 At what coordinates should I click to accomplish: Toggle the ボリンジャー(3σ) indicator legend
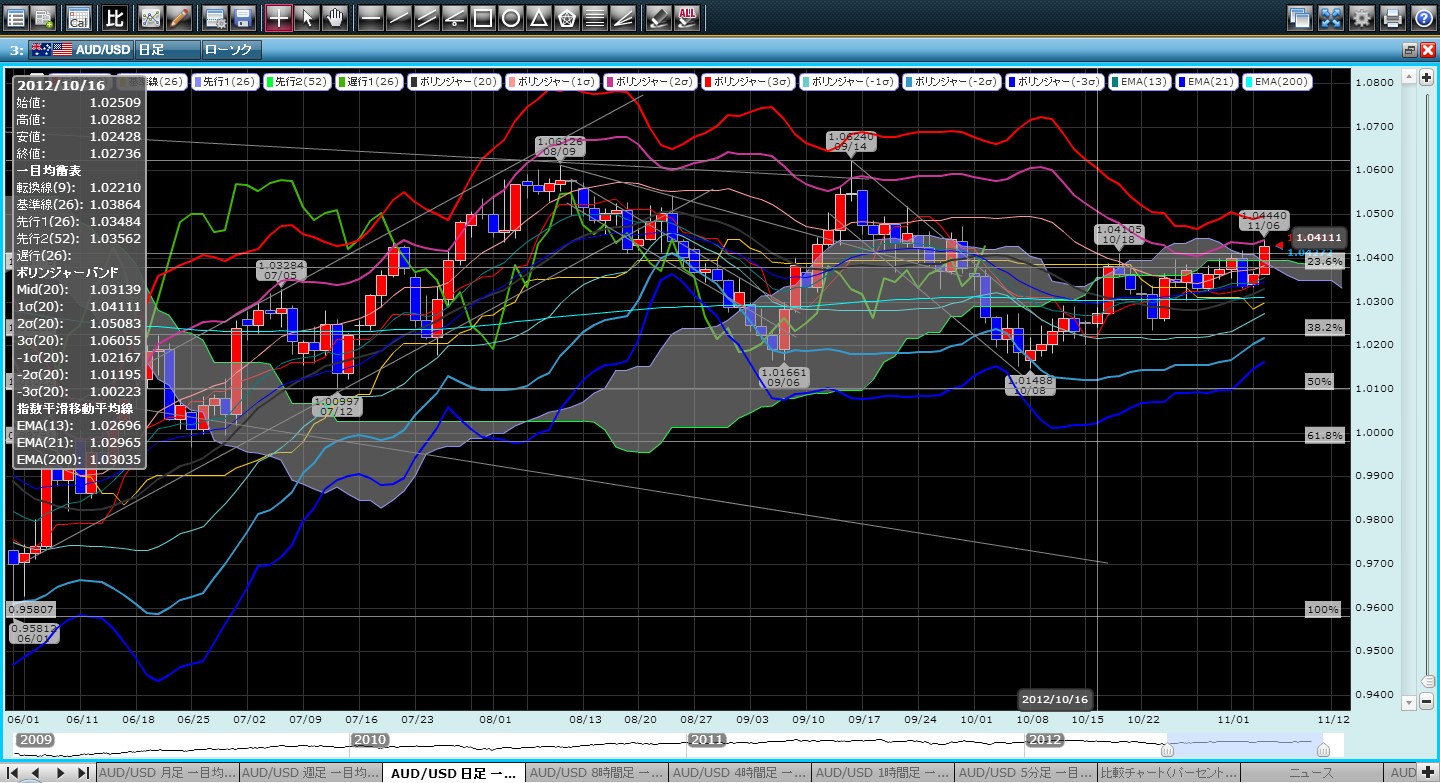point(745,82)
